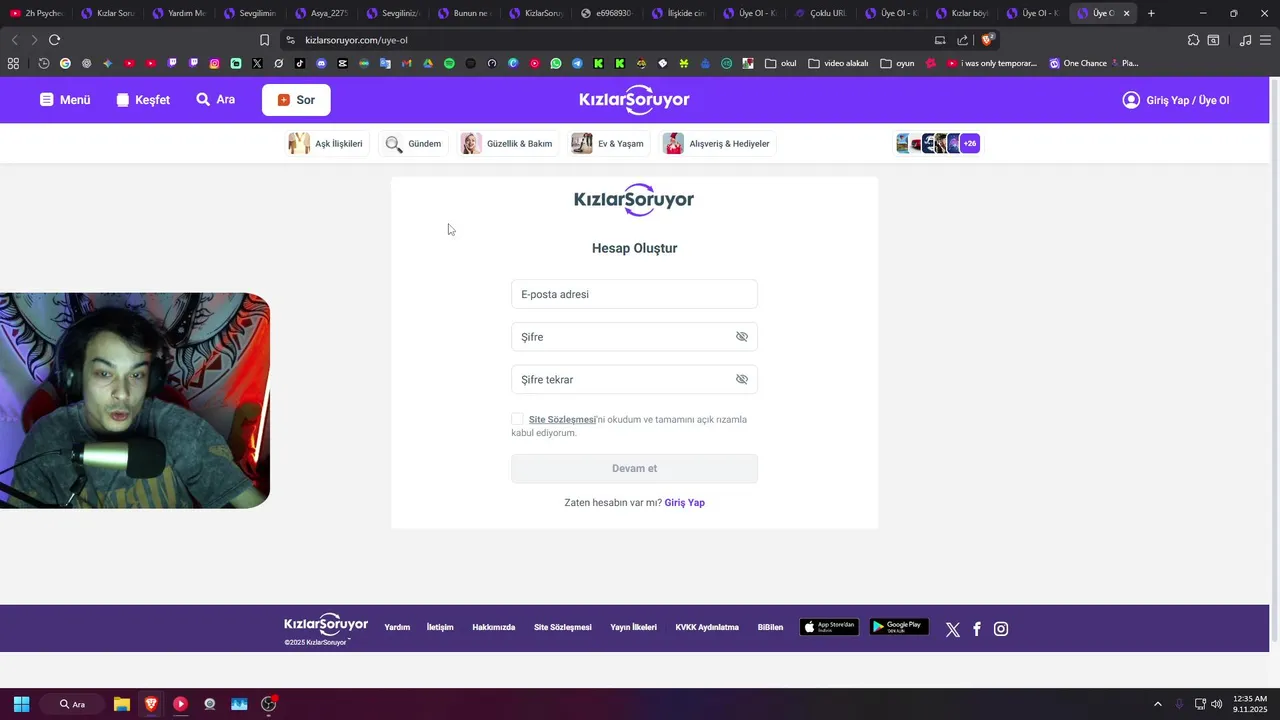
Task: Expand the +26 more topics badge
Action: 970,144
